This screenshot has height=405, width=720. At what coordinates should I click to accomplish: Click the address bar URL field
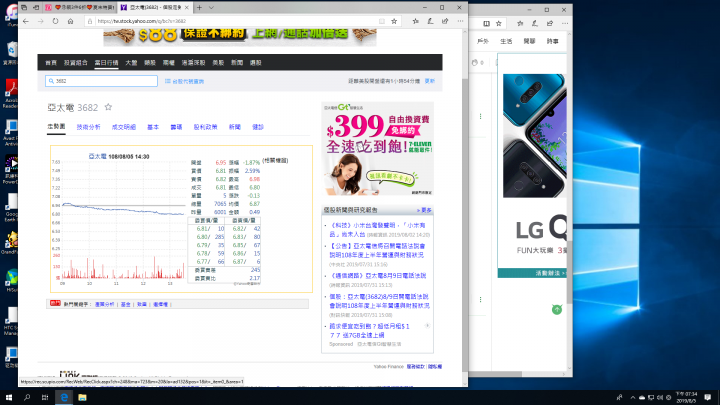(x=234, y=21)
